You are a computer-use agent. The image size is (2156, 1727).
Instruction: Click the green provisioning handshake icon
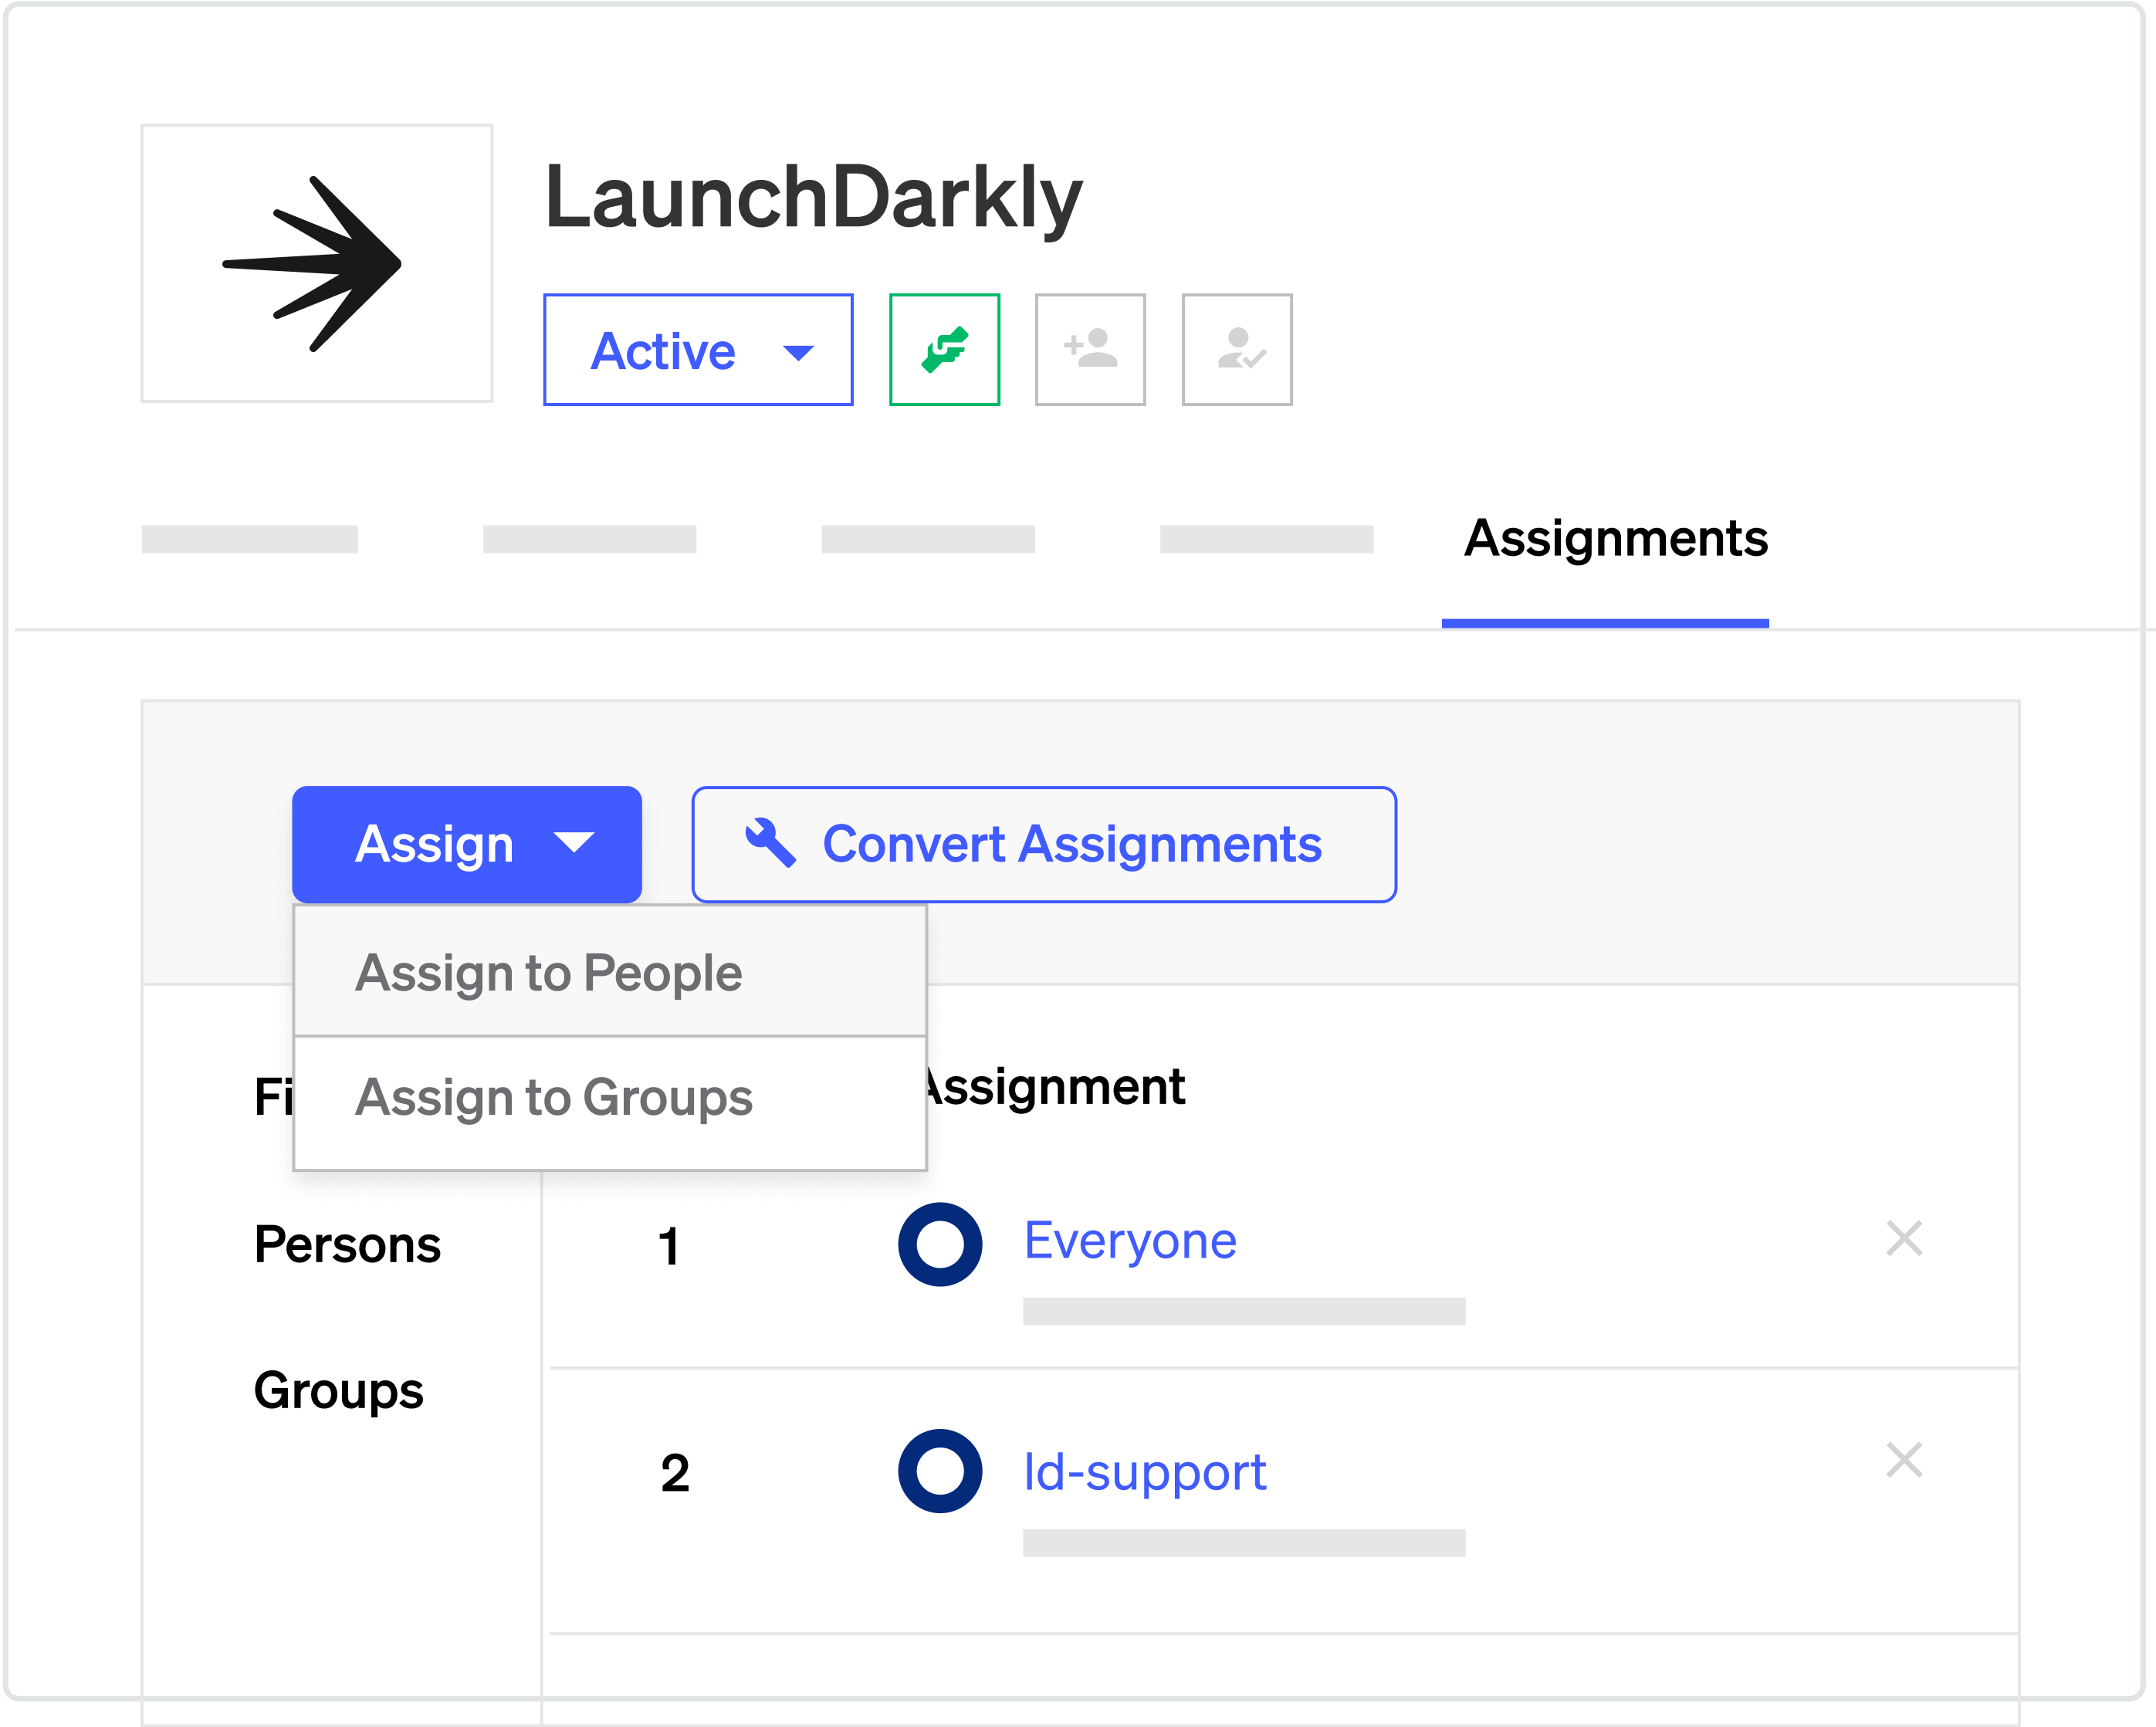coord(944,350)
